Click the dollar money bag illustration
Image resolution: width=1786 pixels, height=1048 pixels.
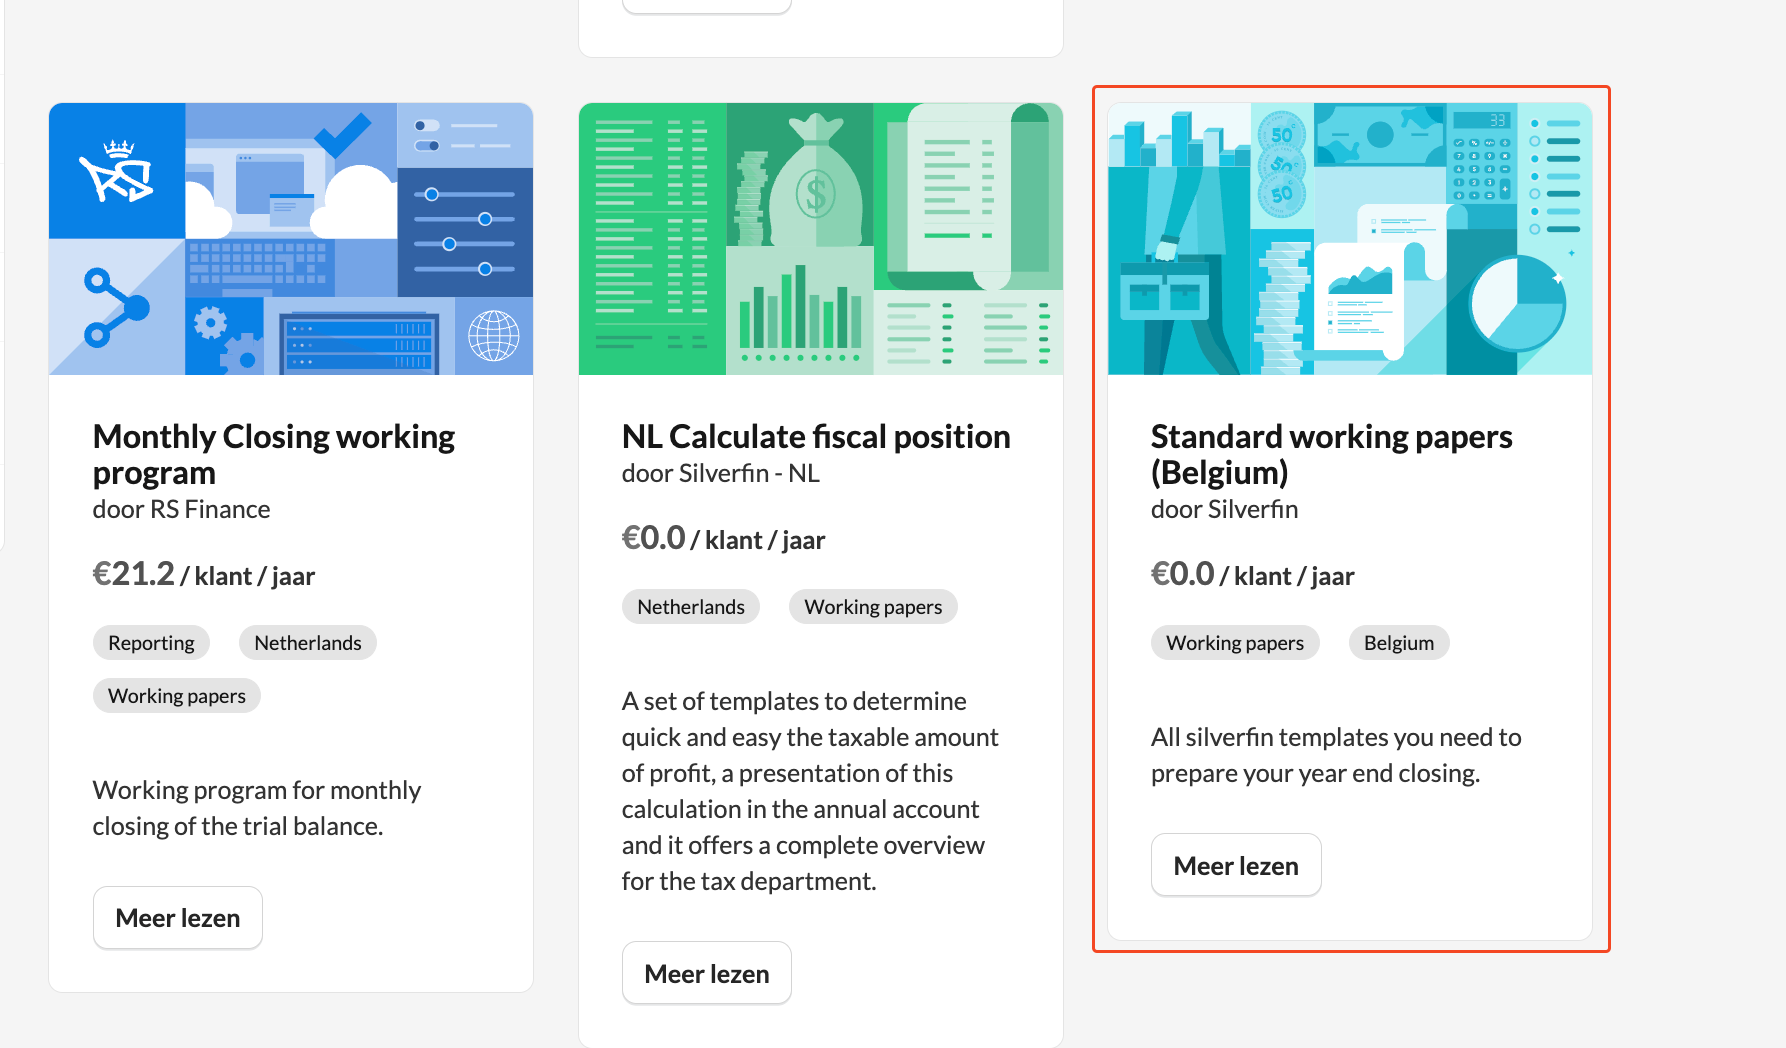[x=816, y=184]
